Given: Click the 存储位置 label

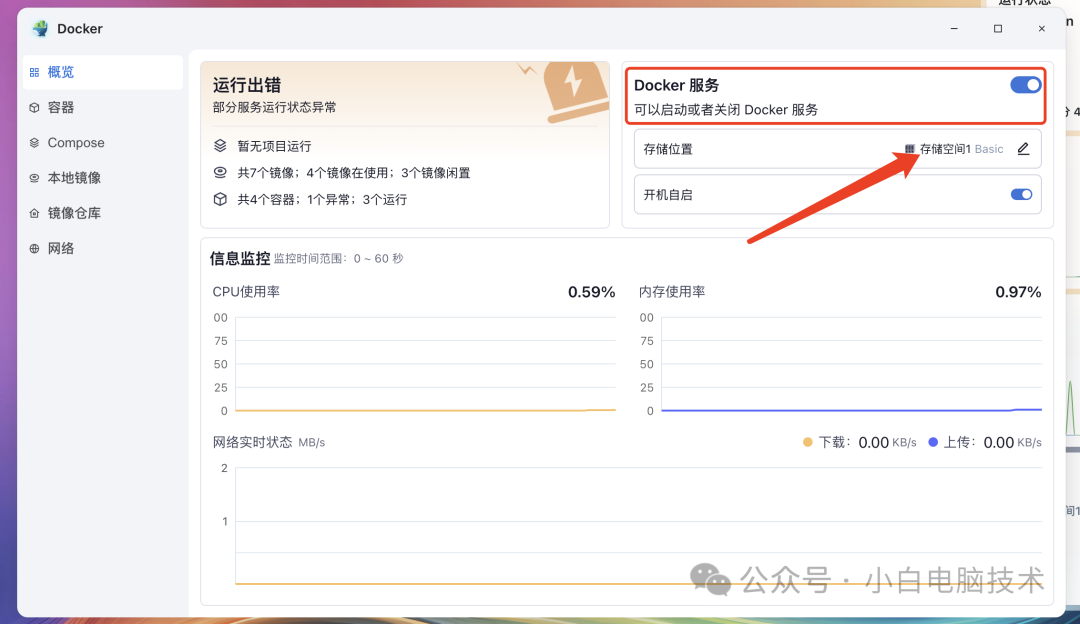Looking at the screenshot, I should pos(667,149).
